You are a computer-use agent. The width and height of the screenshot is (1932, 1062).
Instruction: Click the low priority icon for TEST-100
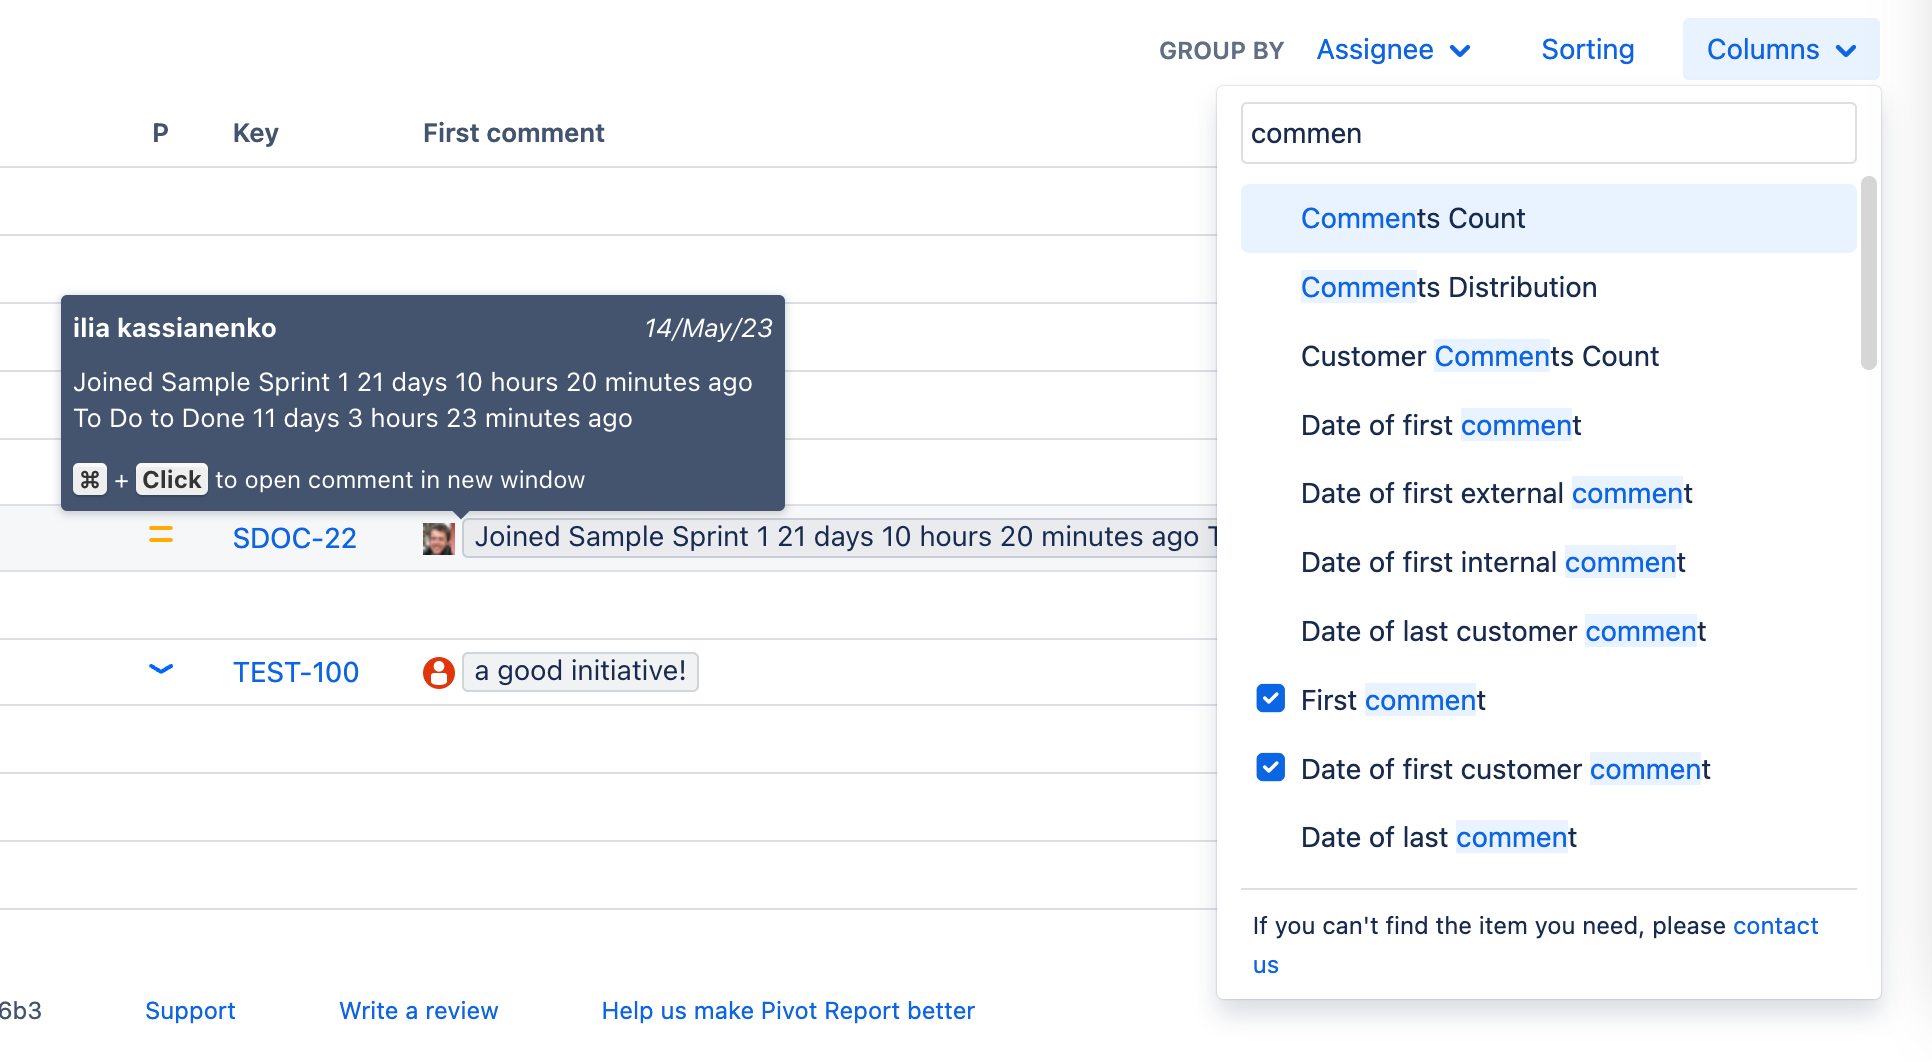(x=161, y=669)
